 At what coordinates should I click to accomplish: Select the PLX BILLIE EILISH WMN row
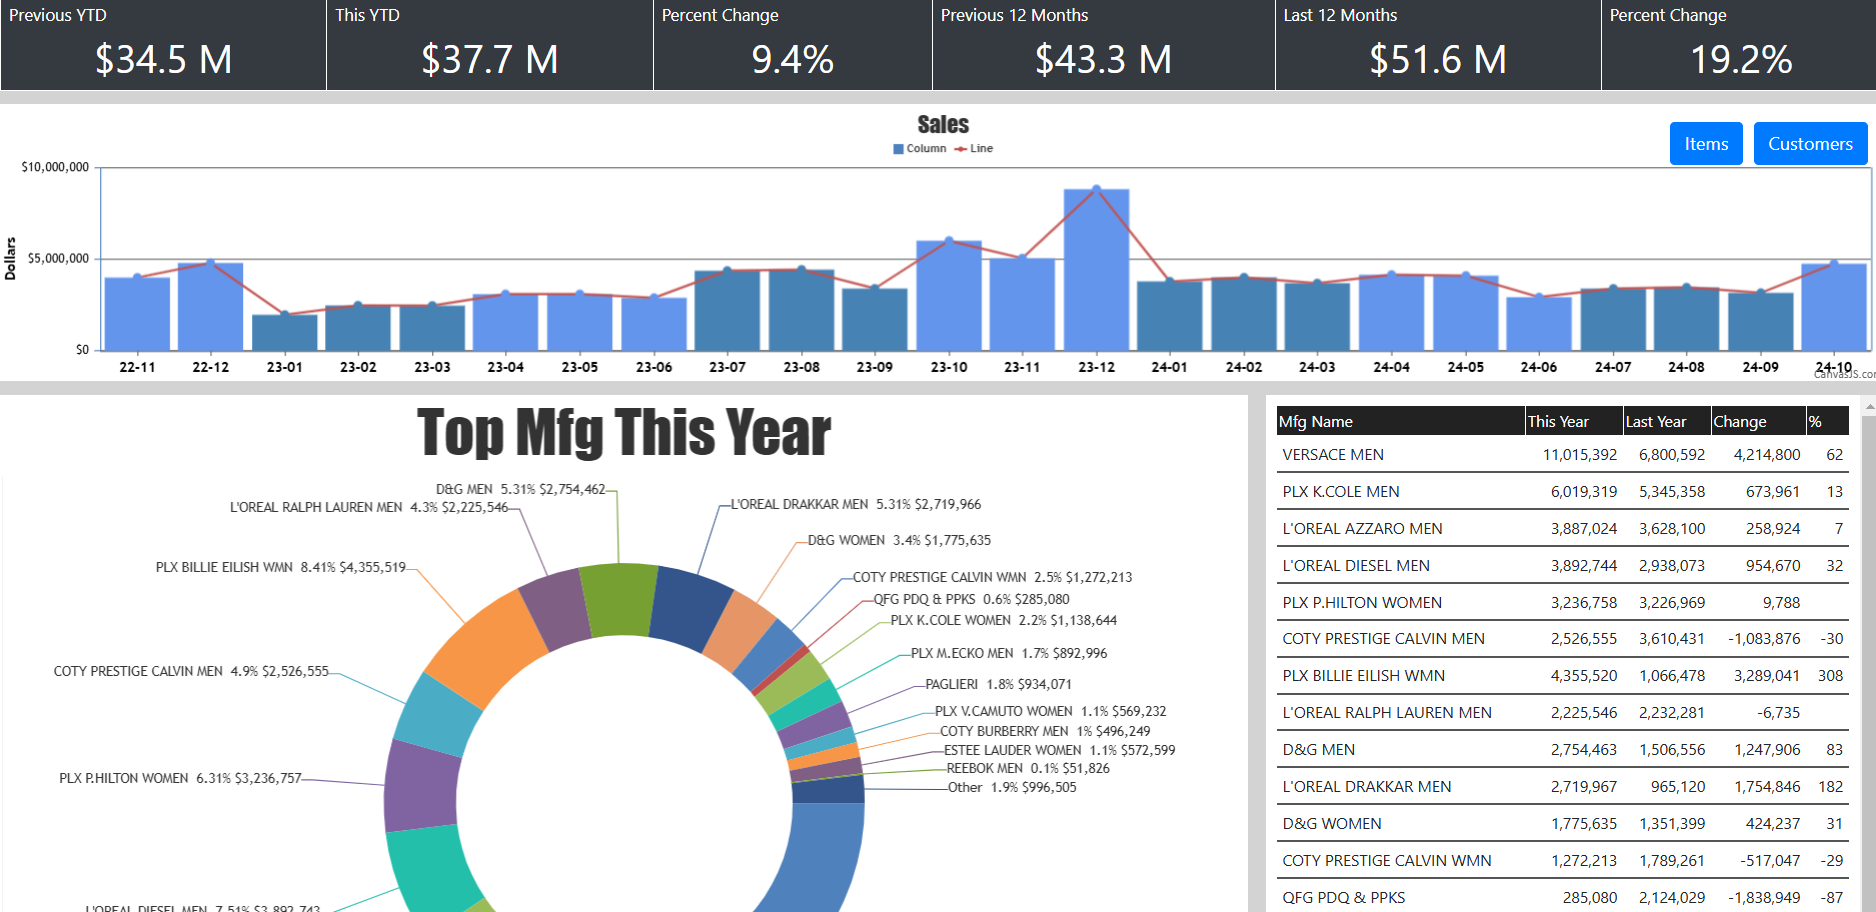(1560, 676)
